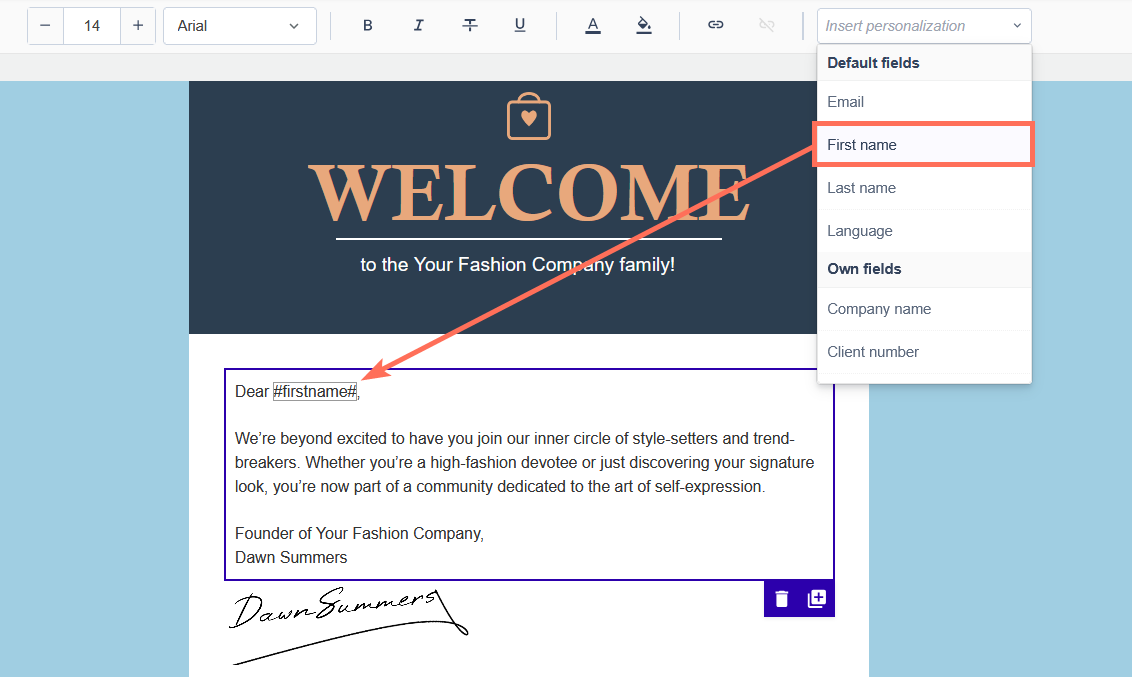Open the Arial font family dropdown
Image resolution: width=1132 pixels, height=677 pixels.
[240, 26]
